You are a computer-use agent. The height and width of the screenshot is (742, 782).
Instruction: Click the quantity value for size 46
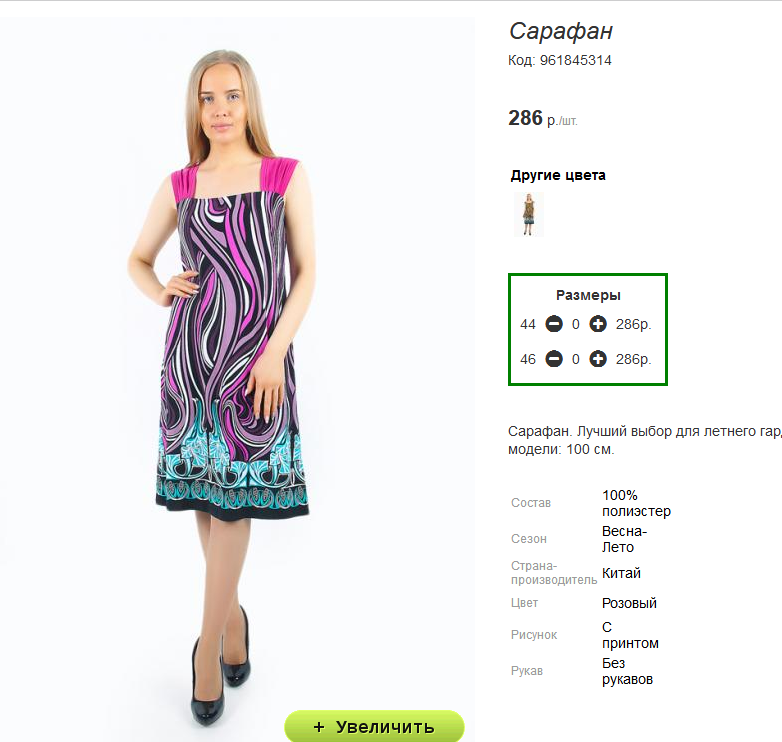click(576, 359)
